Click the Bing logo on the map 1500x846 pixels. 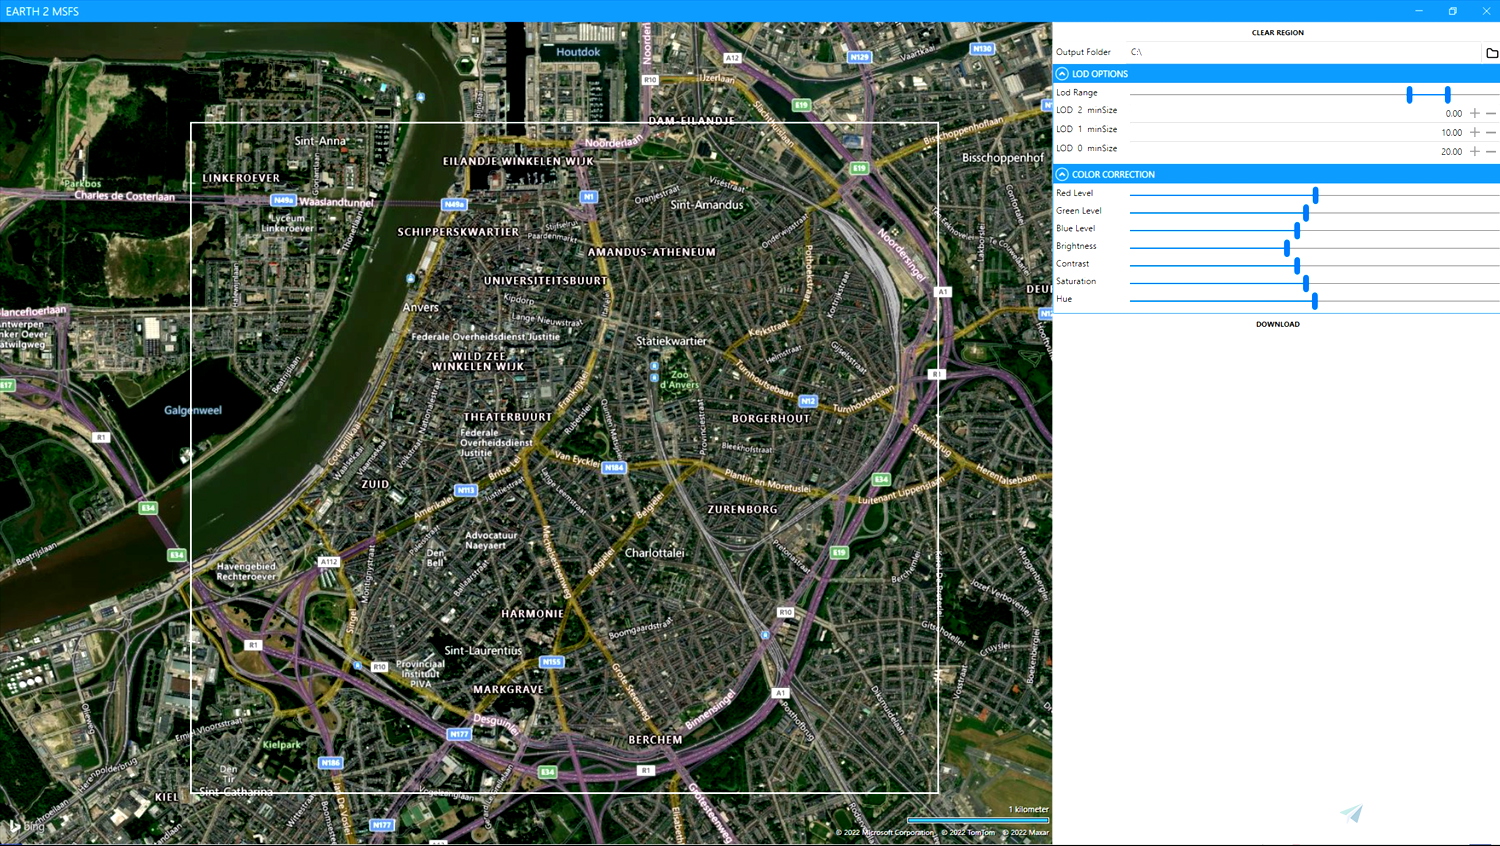pos(29,827)
